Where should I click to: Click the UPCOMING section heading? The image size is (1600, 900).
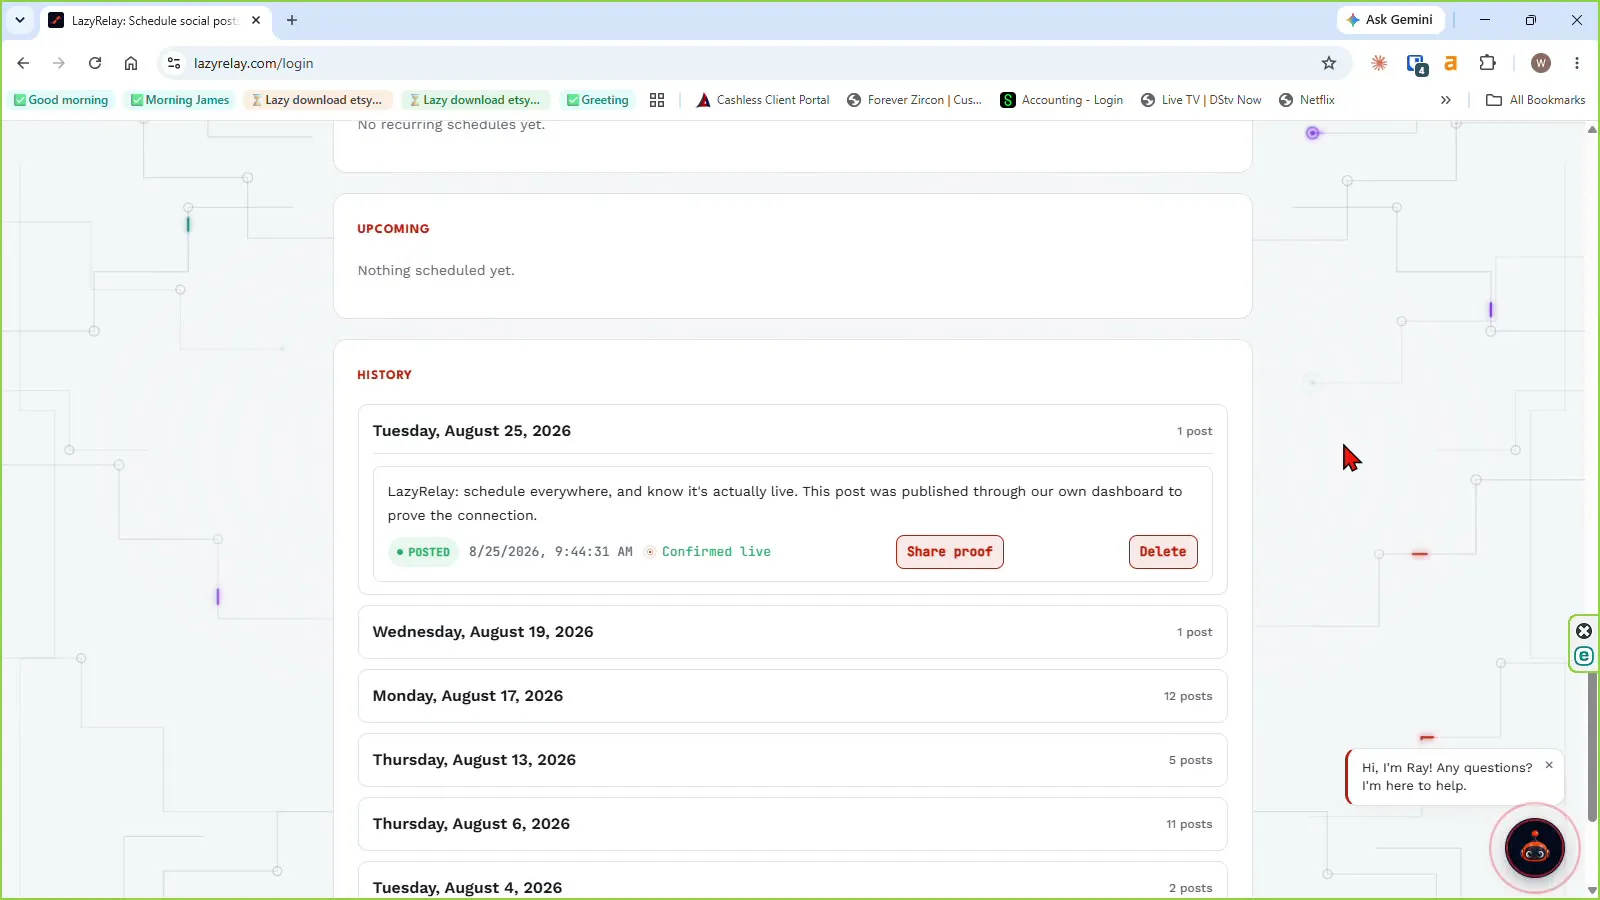tap(393, 229)
